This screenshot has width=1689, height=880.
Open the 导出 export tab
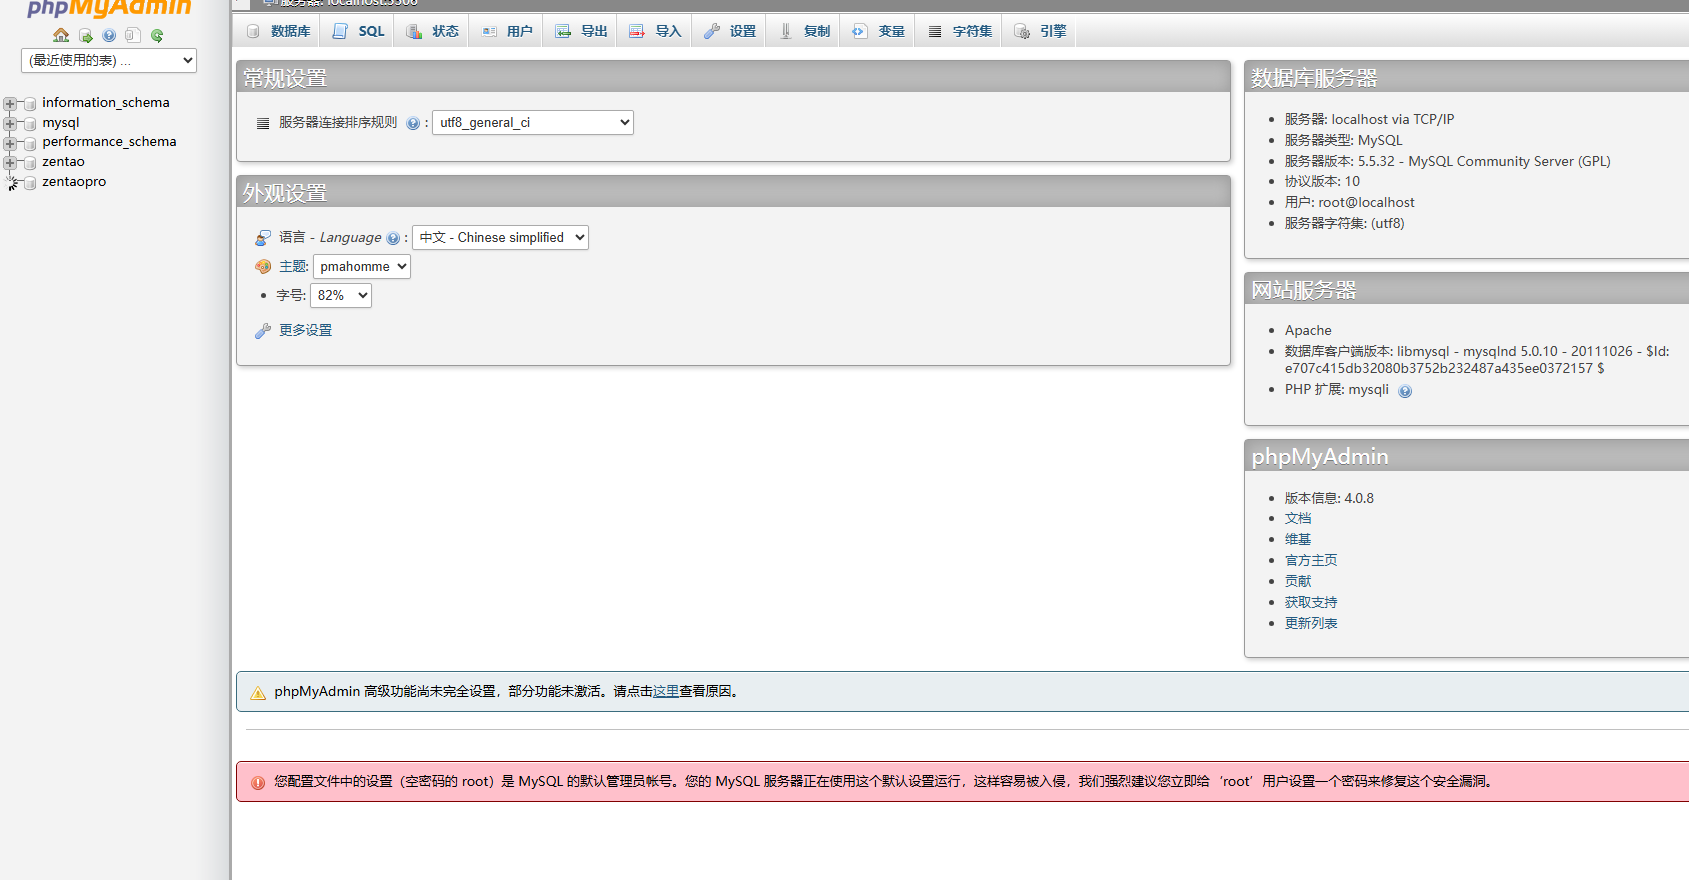580,31
